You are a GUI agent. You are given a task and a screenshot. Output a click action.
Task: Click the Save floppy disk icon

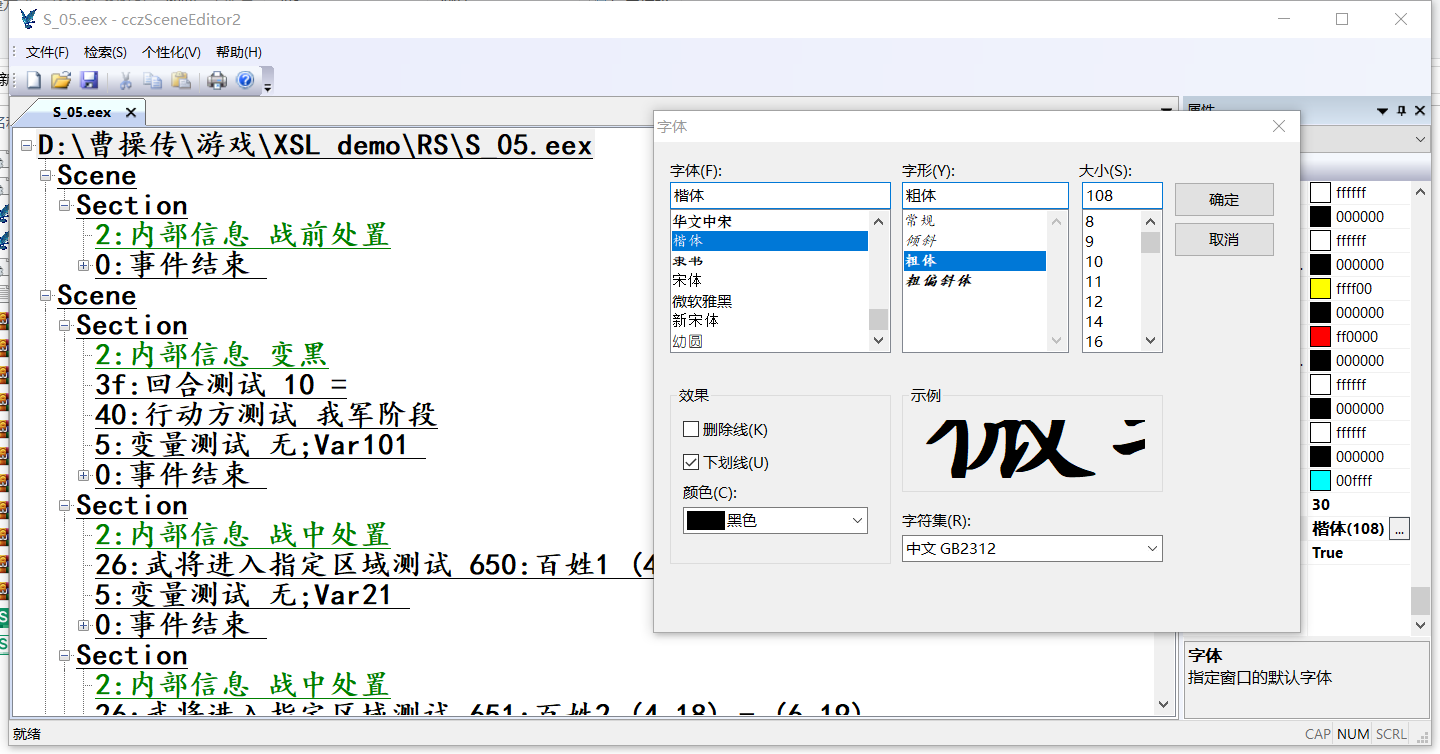coord(89,81)
